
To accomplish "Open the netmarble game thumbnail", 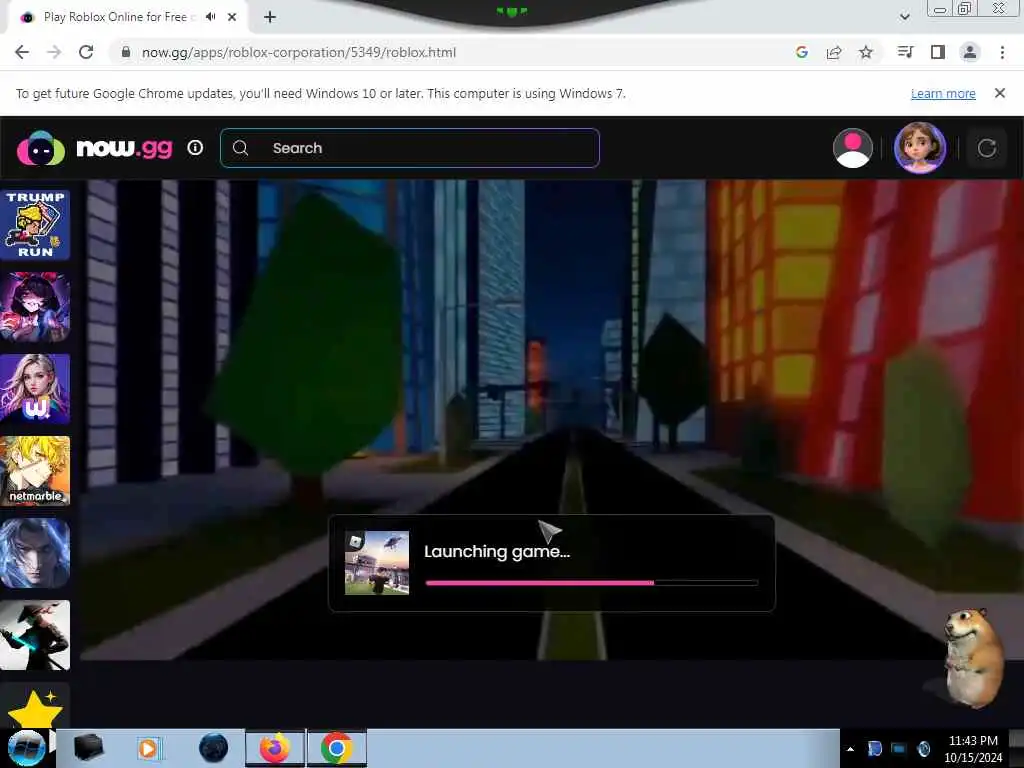I will (x=35, y=471).
